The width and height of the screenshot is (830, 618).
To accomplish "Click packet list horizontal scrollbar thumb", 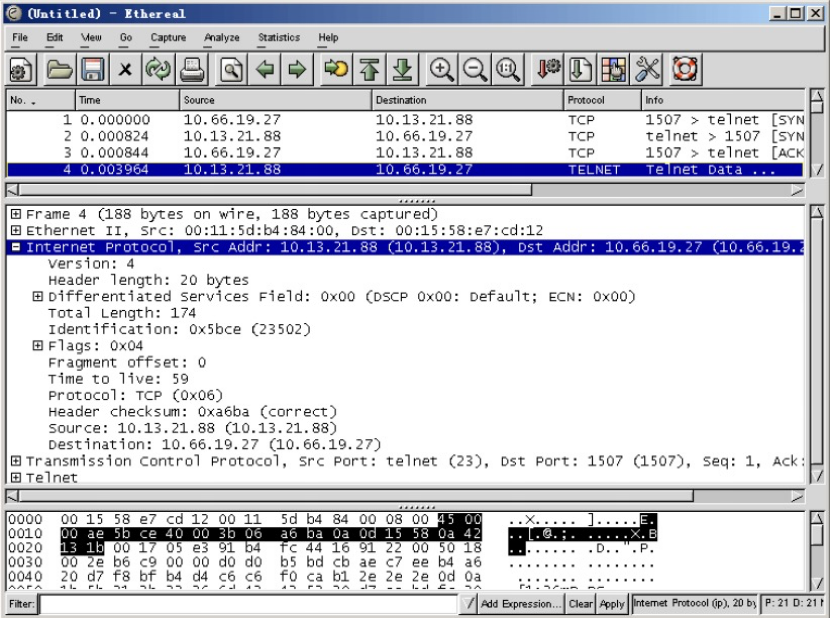I will coord(275,190).
